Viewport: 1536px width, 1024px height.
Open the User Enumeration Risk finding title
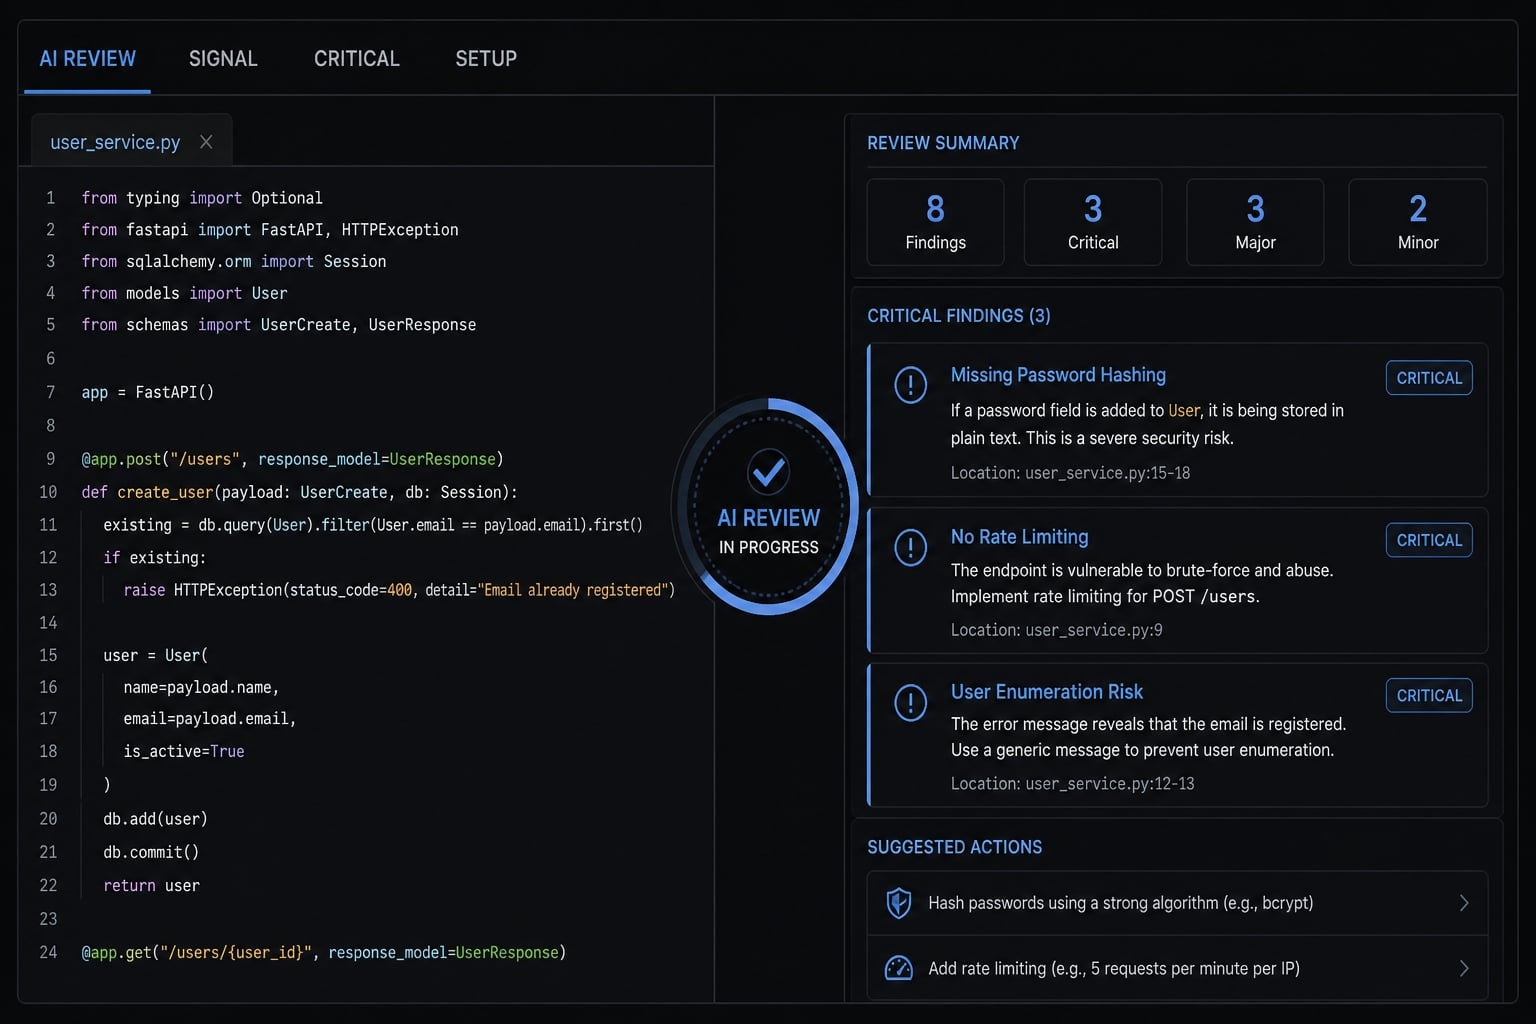pyautogui.click(x=1046, y=692)
